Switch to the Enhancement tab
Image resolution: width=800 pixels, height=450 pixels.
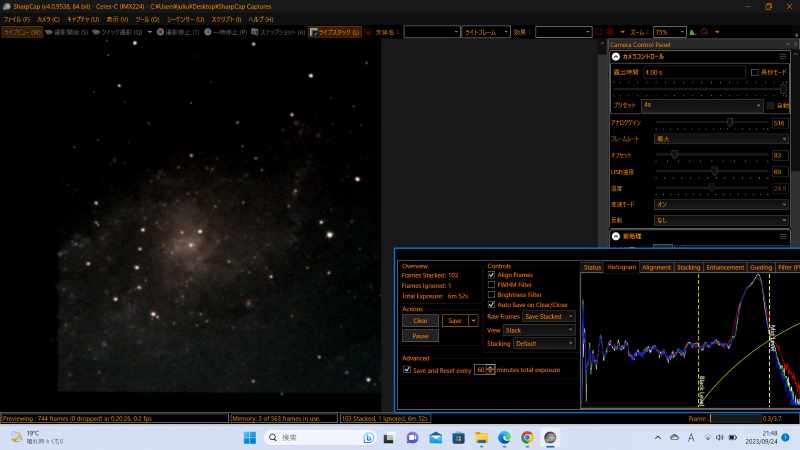click(725, 268)
